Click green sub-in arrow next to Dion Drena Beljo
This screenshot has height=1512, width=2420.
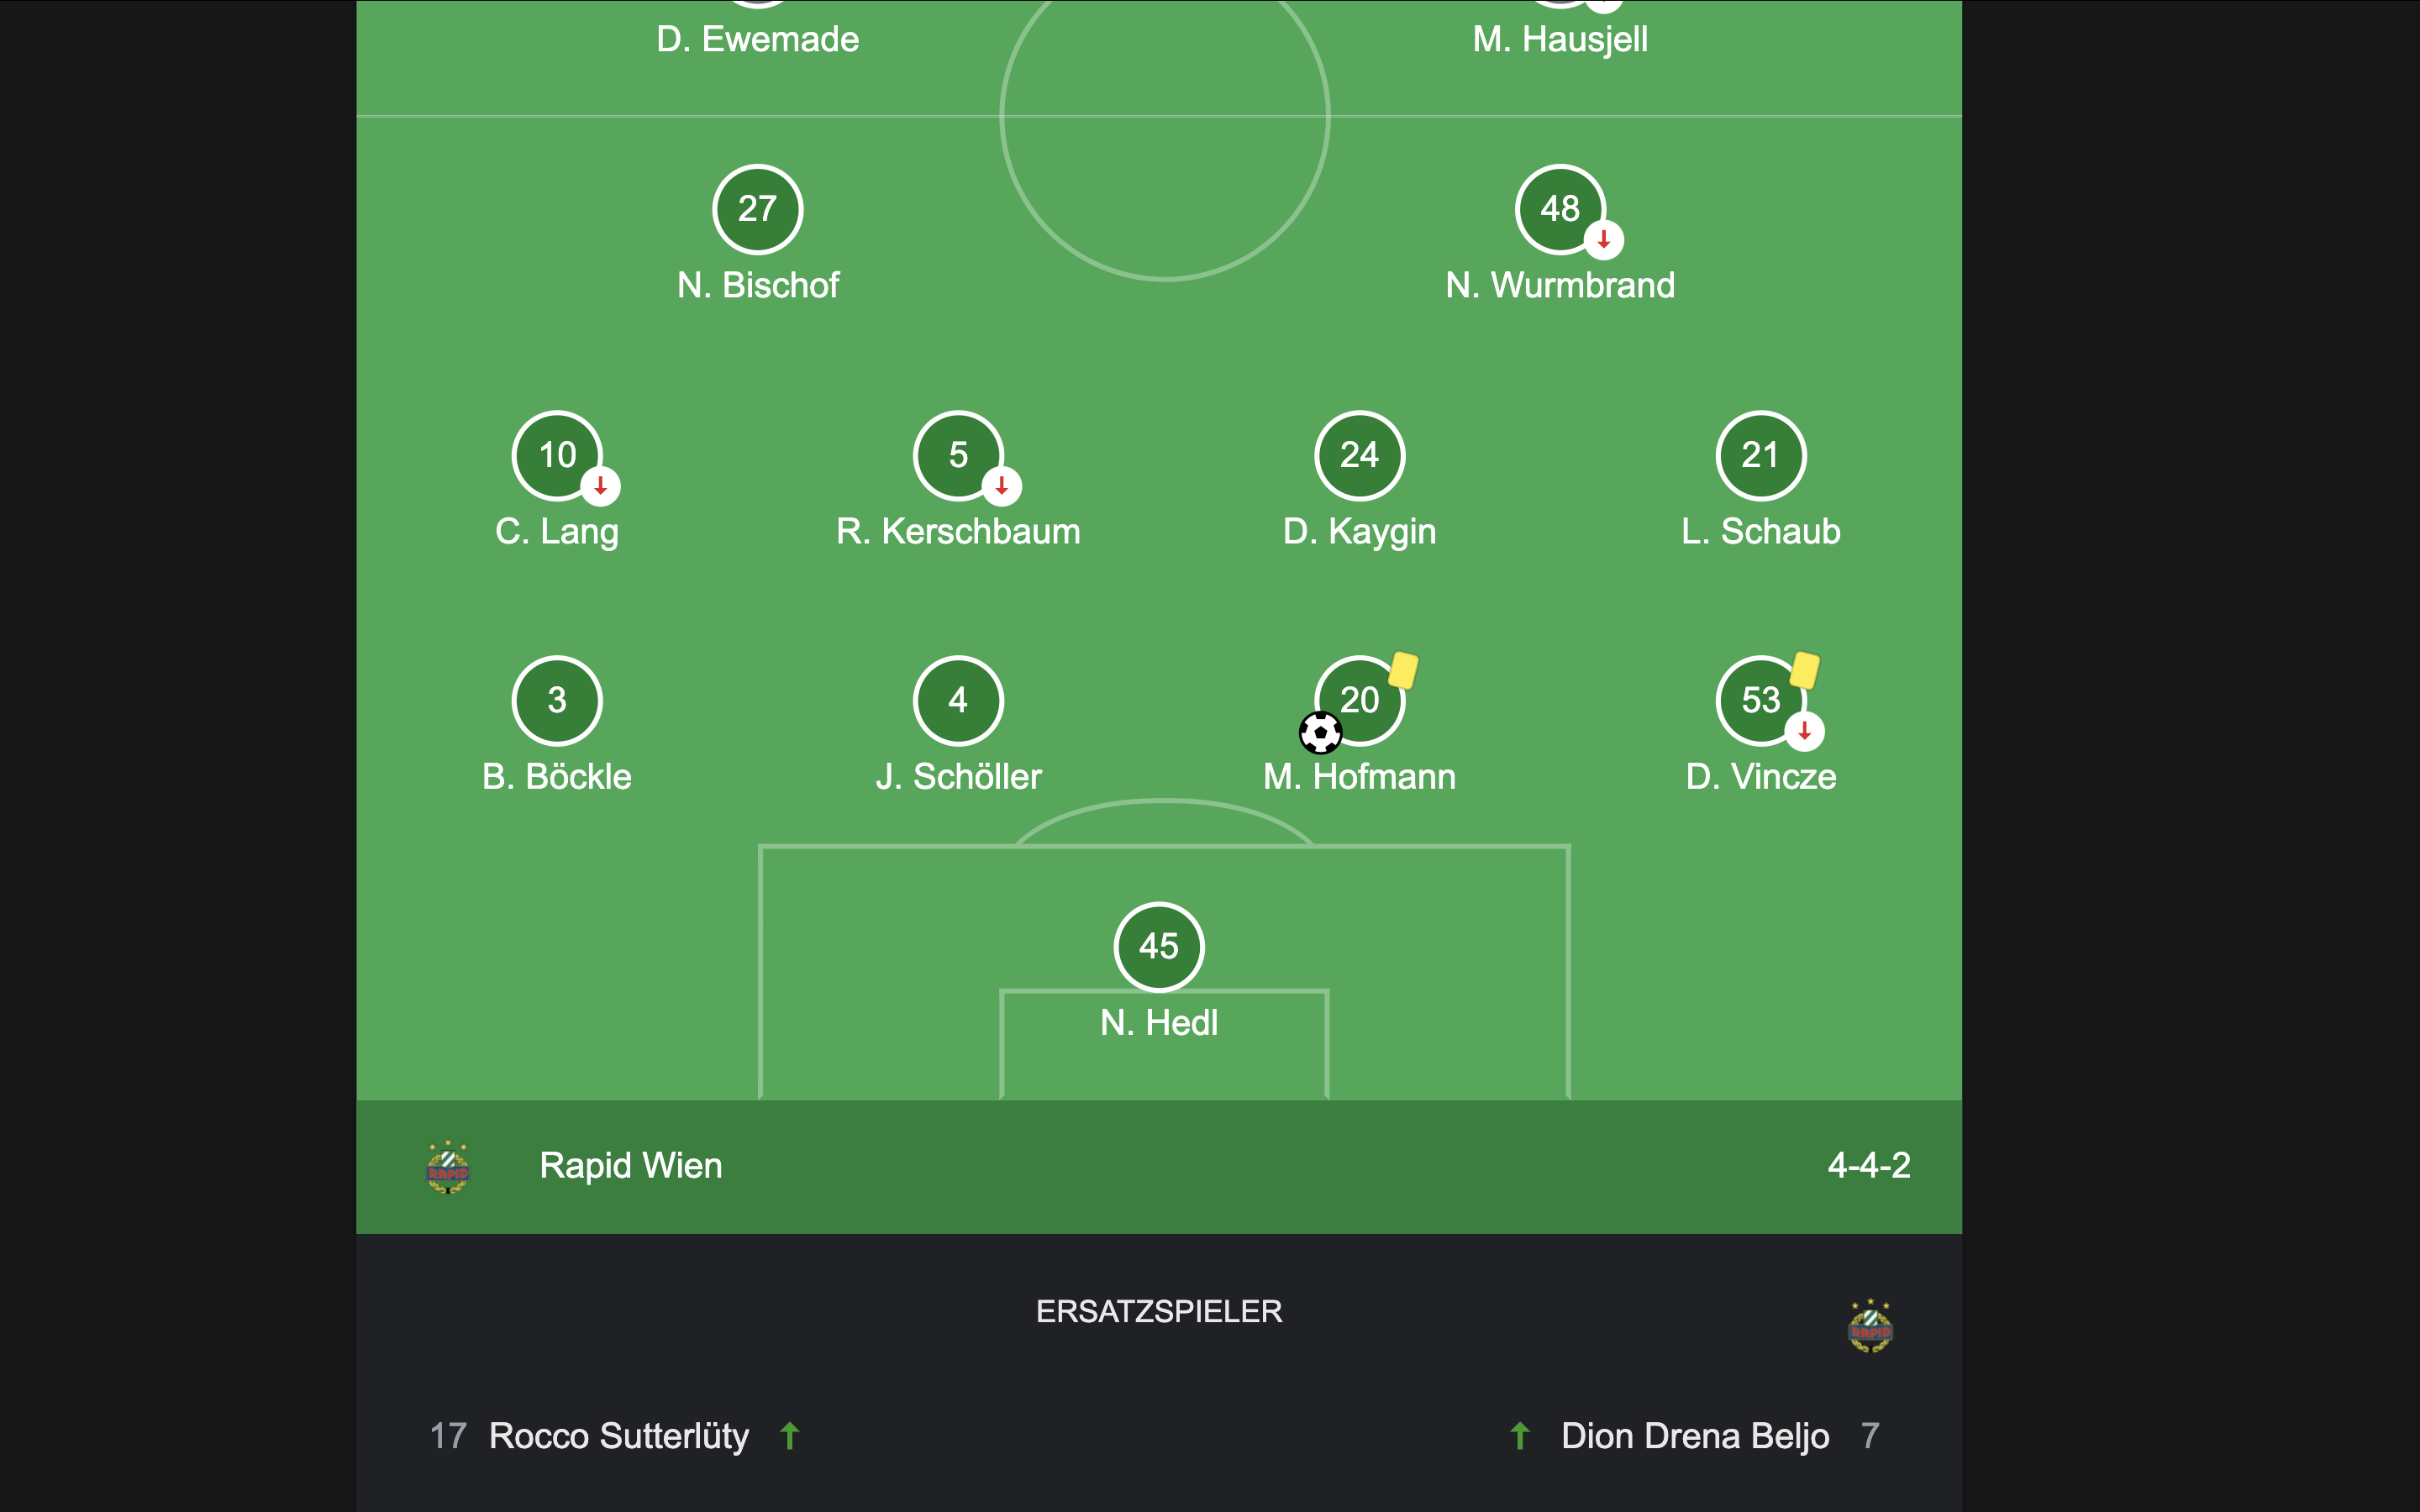pyautogui.click(x=1520, y=1436)
